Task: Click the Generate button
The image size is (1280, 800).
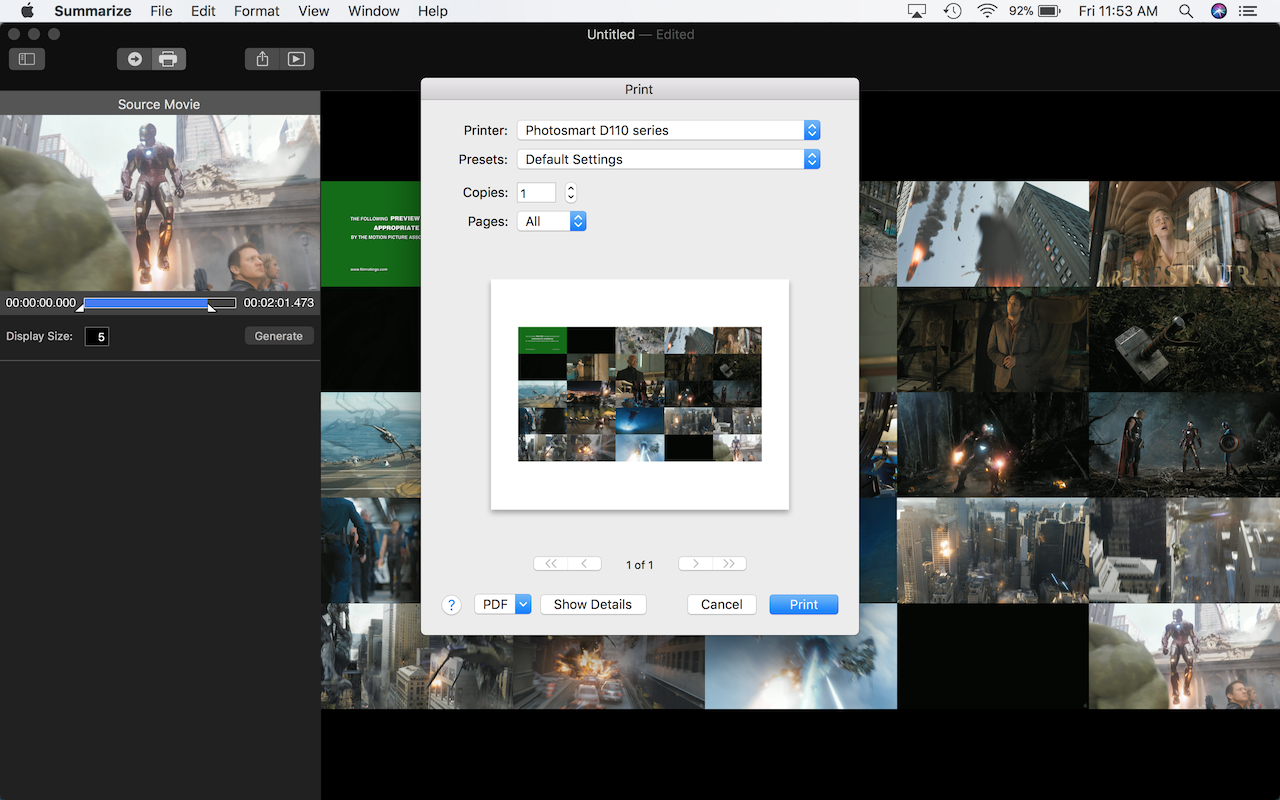Action: 279,336
